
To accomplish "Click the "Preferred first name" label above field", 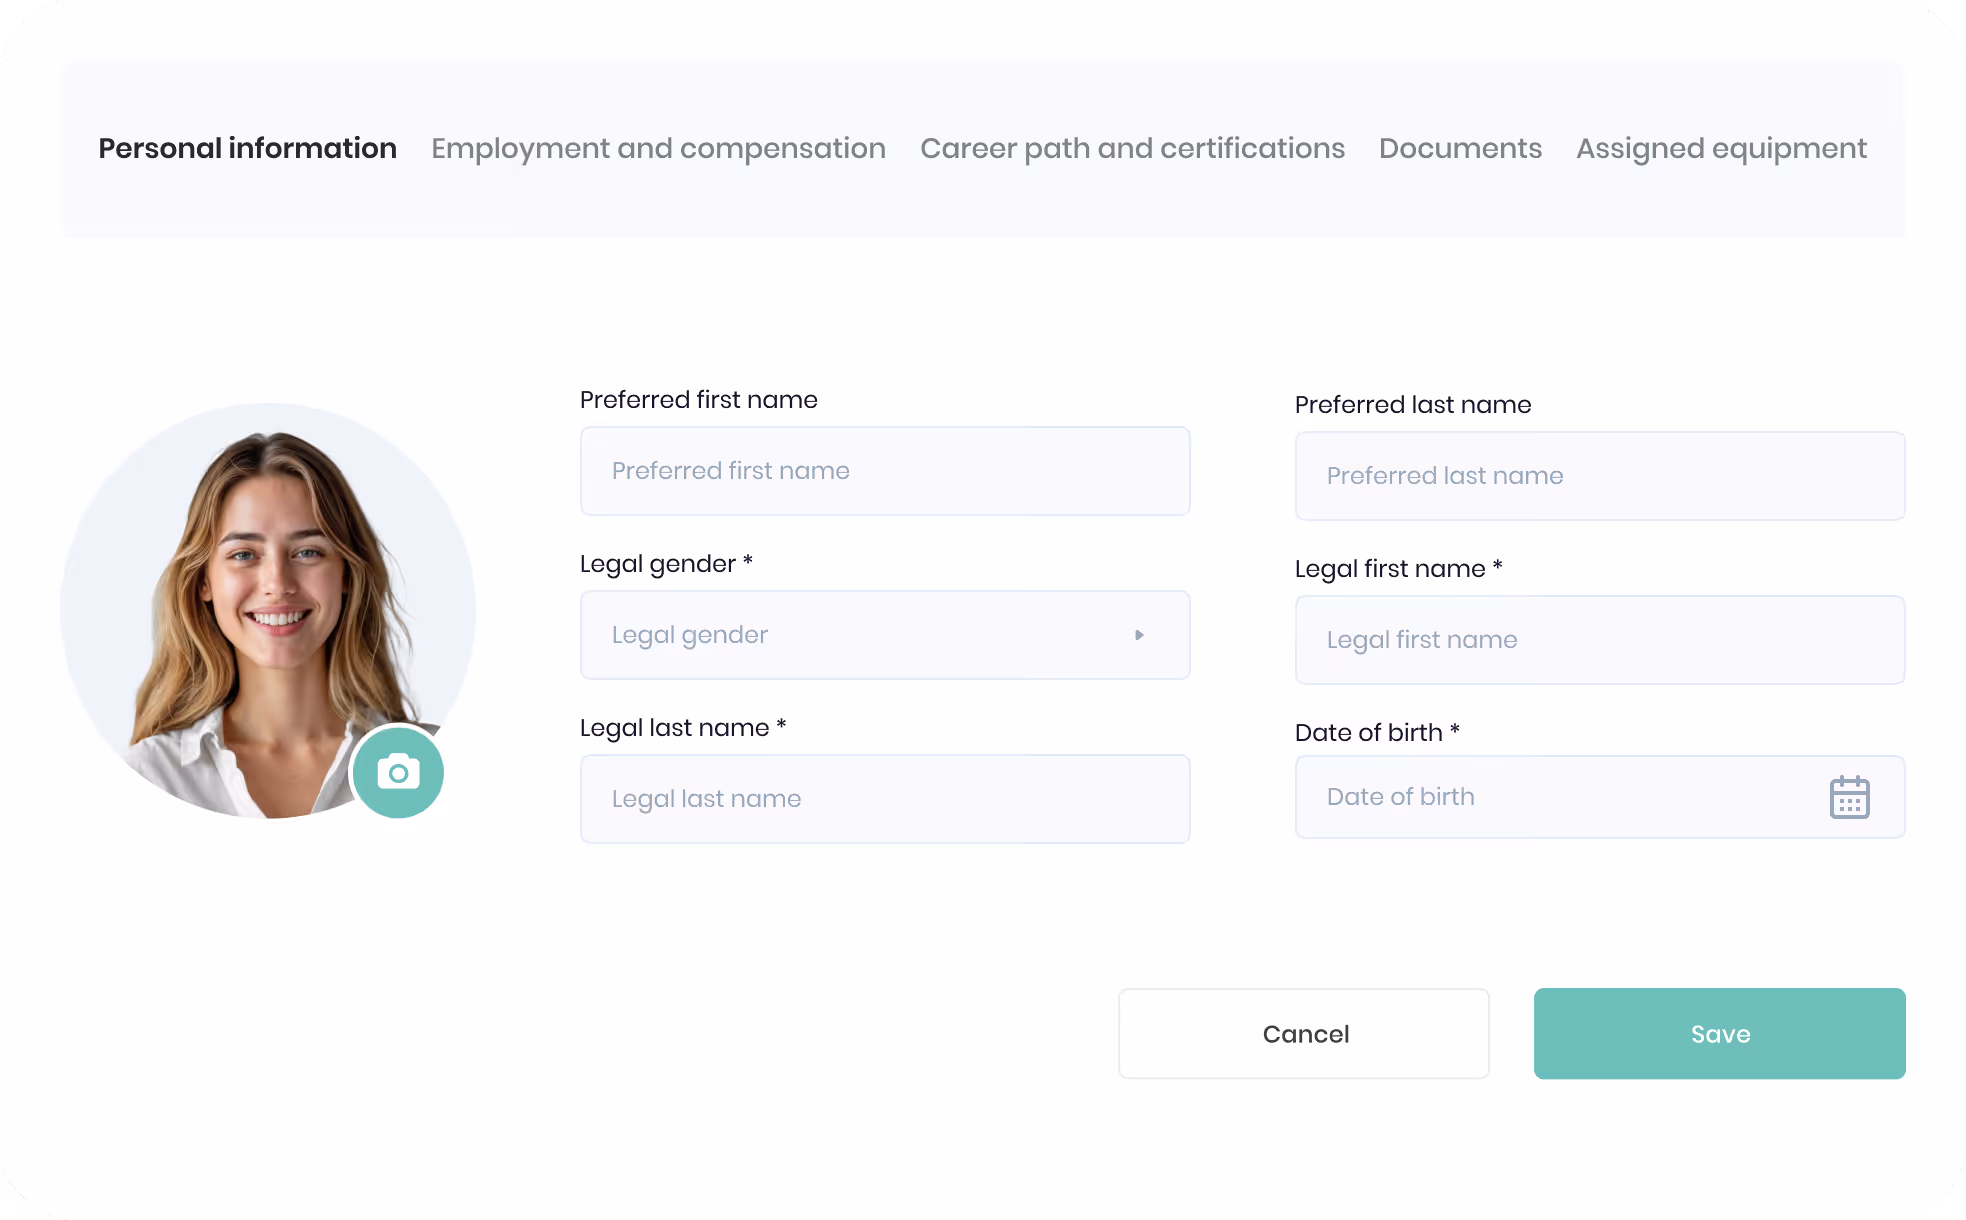I will (698, 400).
